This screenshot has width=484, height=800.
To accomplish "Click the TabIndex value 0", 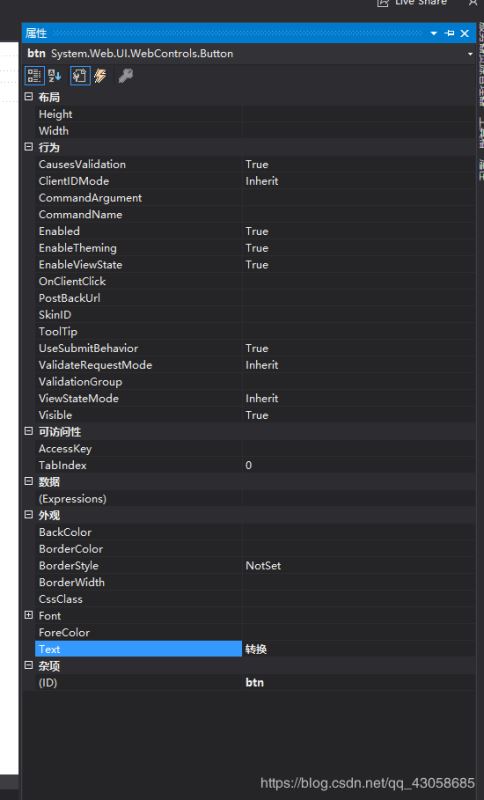I will (248, 465).
